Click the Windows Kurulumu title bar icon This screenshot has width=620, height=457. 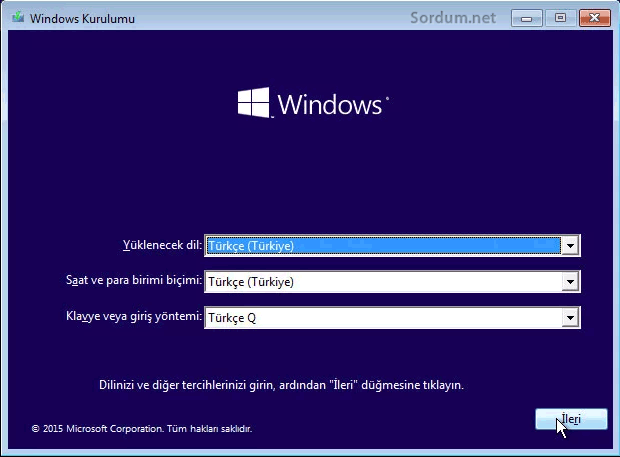[x=18, y=18]
